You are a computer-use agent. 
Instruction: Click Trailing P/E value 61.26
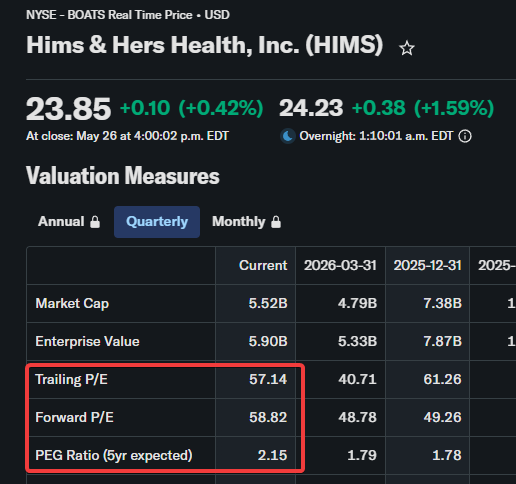tap(443, 380)
